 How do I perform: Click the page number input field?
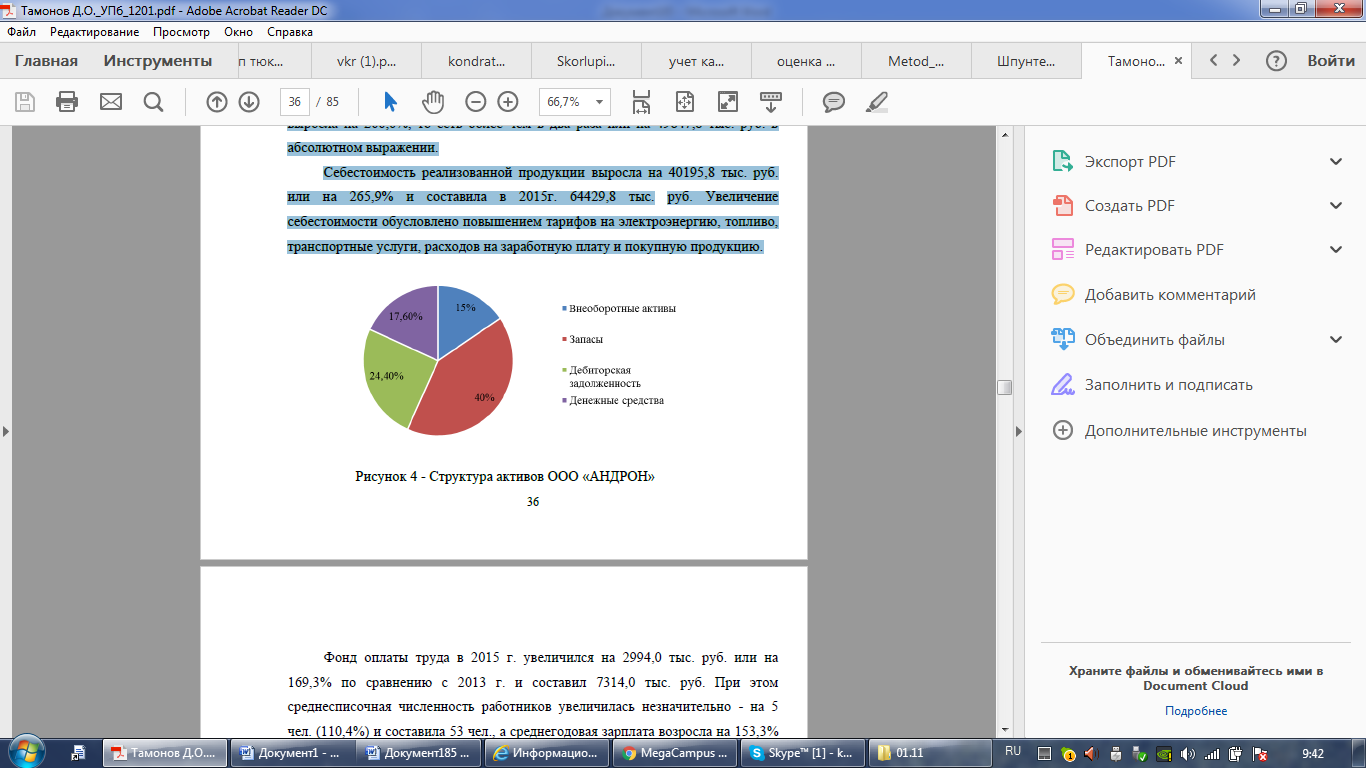[x=294, y=102]
